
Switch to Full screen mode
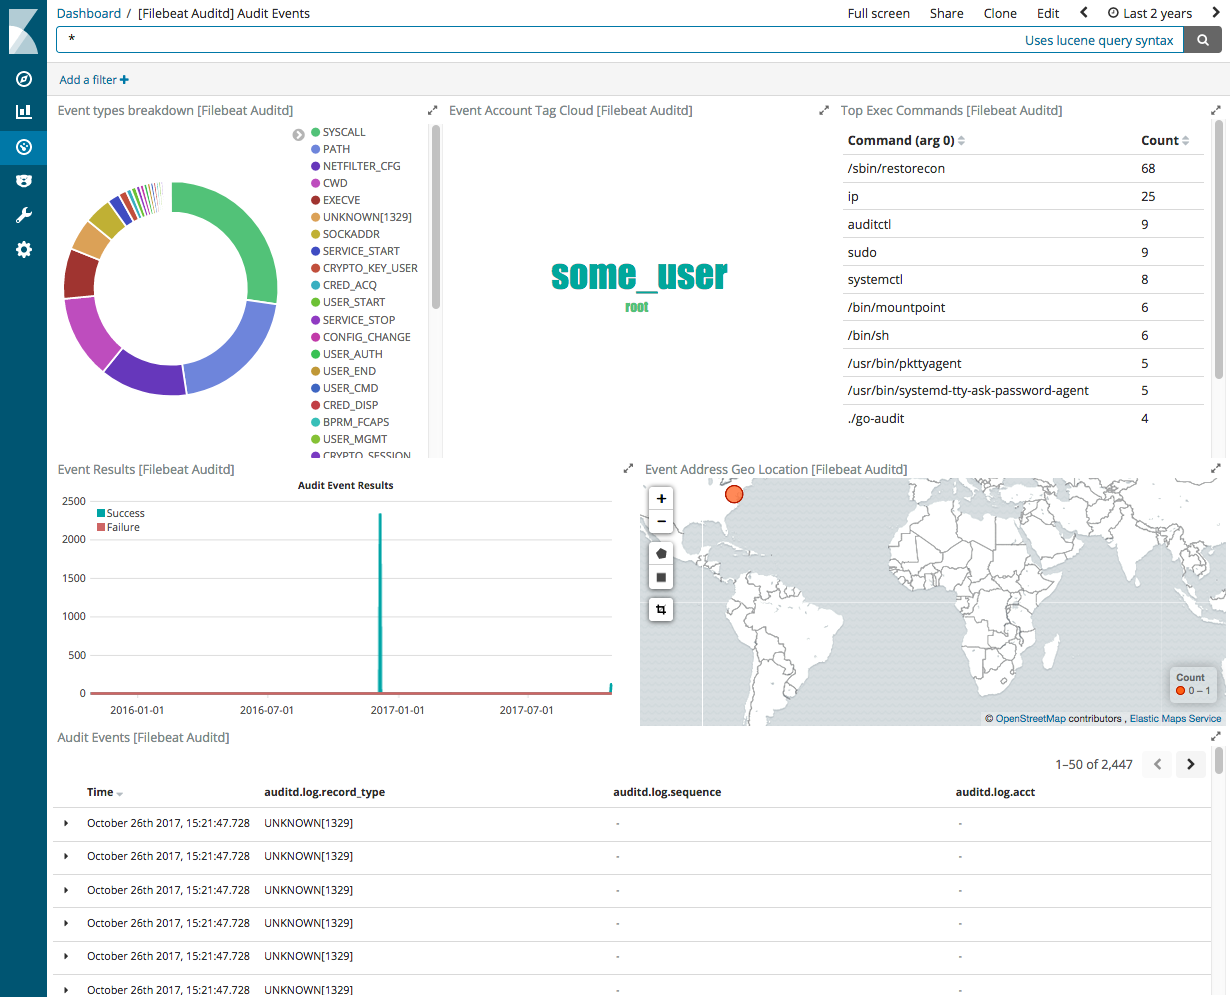(x=878, y=13)
